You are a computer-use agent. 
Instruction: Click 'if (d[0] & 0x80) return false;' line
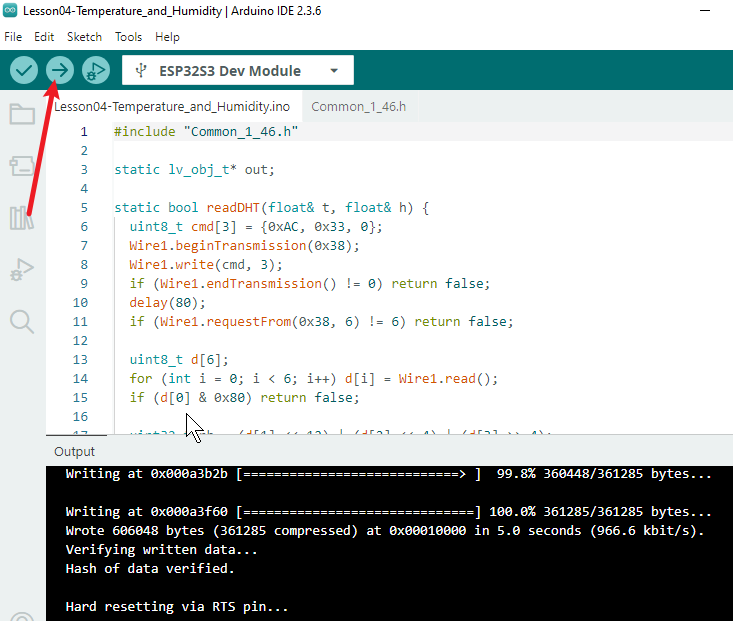pos(244,397)
